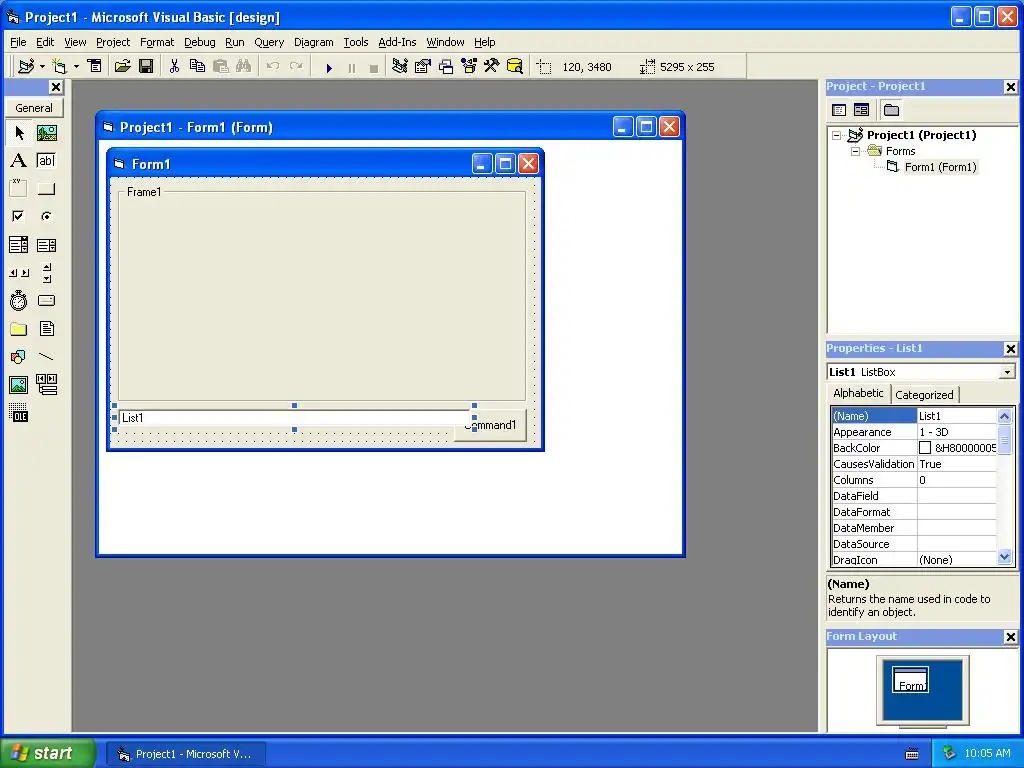This screenshot has height=768, width=1024.
Task: Open the Object Browser toolbar icon
Action: pyautogui.click(x=469, y=67)
